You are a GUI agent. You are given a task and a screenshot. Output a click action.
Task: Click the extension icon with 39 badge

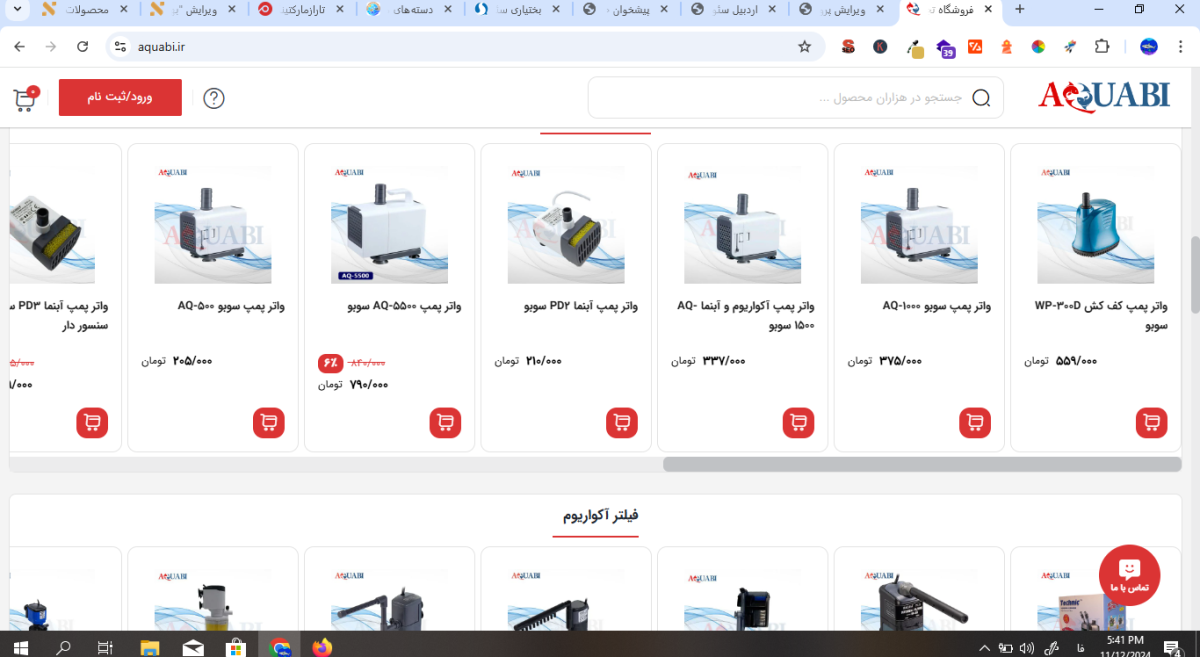[945, 47]
